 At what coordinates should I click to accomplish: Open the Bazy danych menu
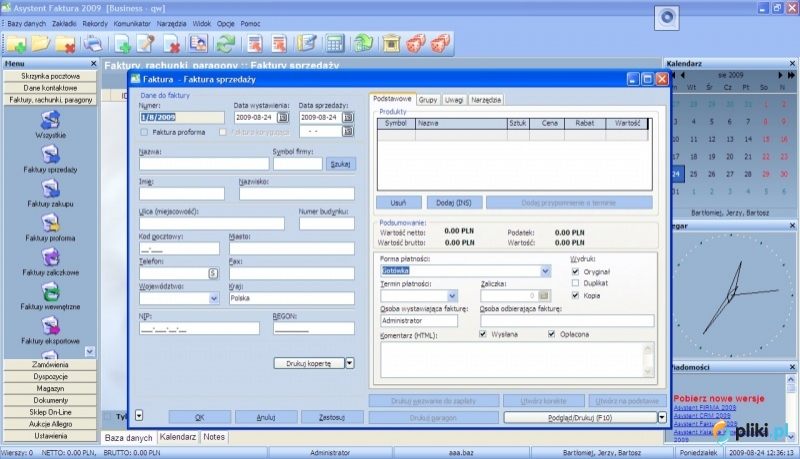27,23
